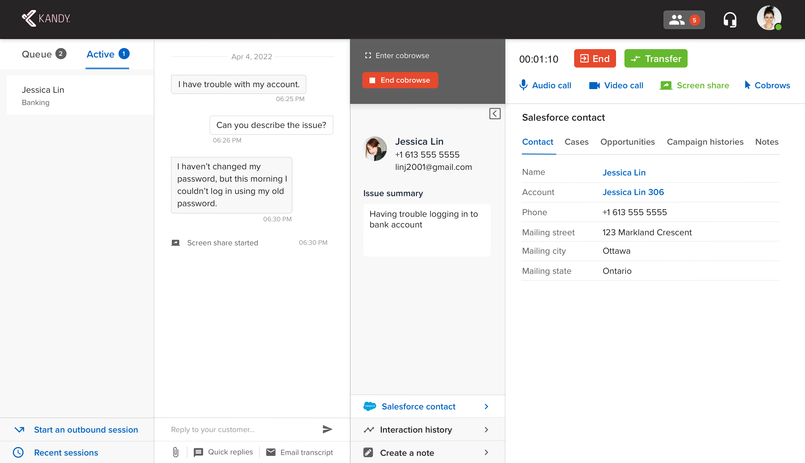Expand Create a note

pos(428,453)
